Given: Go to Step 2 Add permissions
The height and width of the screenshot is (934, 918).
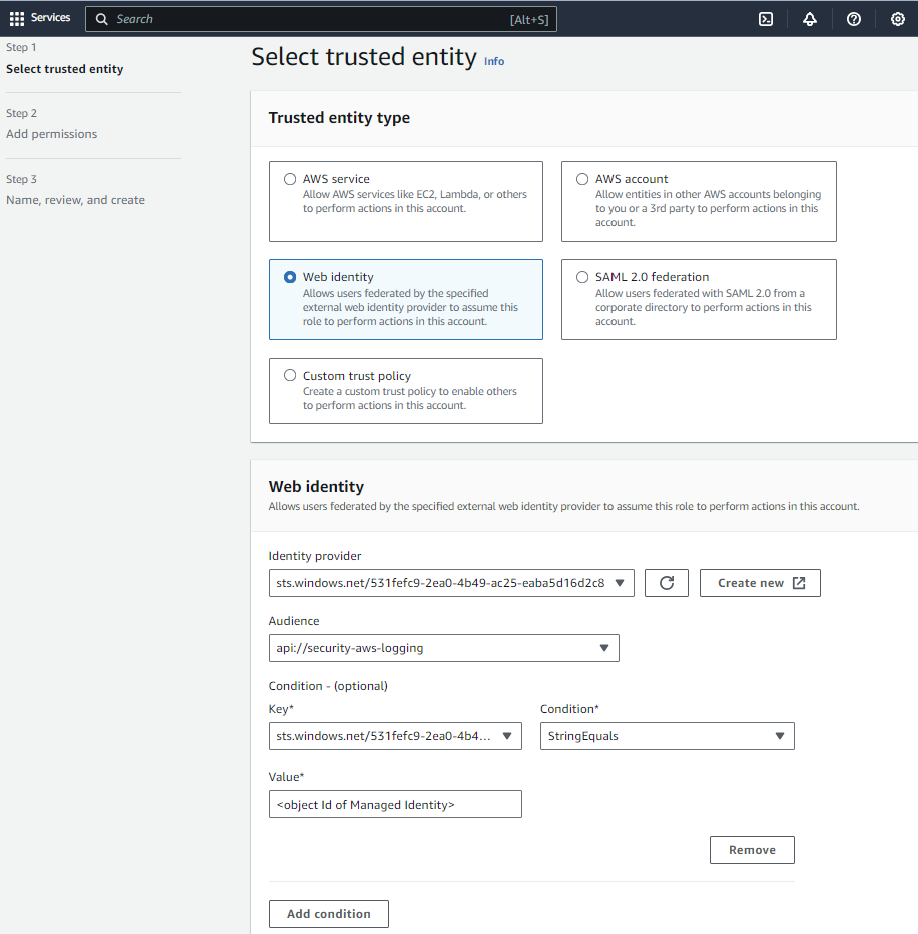Looking at the screenshot, I should (x=51, y=134).
